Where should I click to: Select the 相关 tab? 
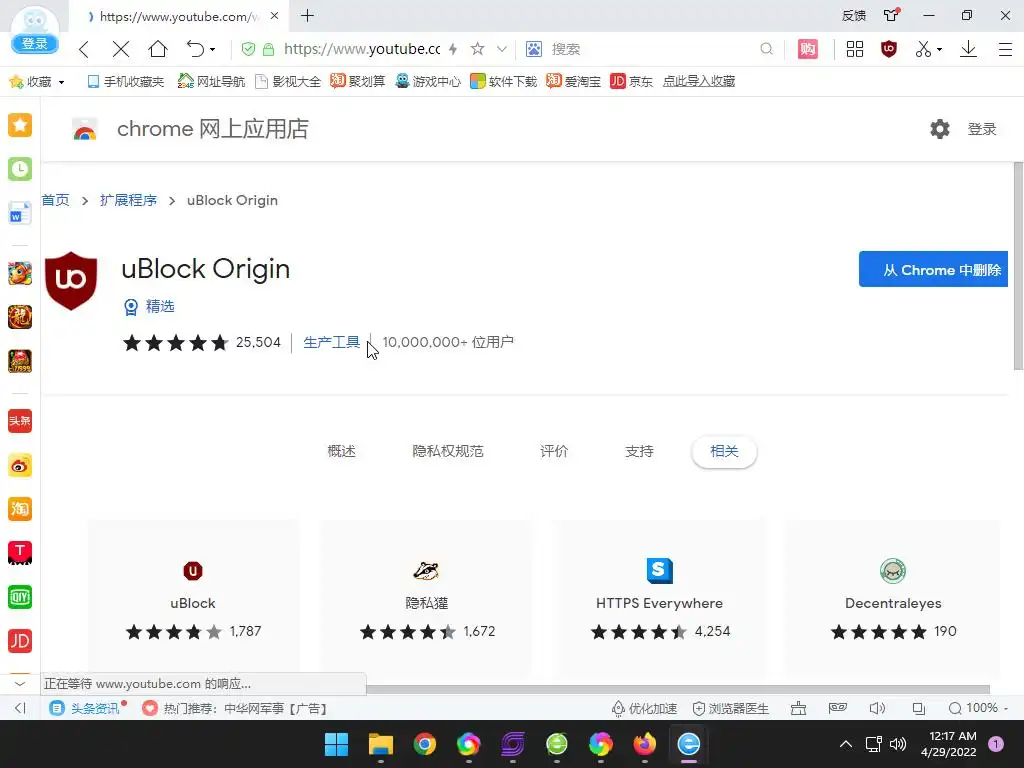coord(724,451)
